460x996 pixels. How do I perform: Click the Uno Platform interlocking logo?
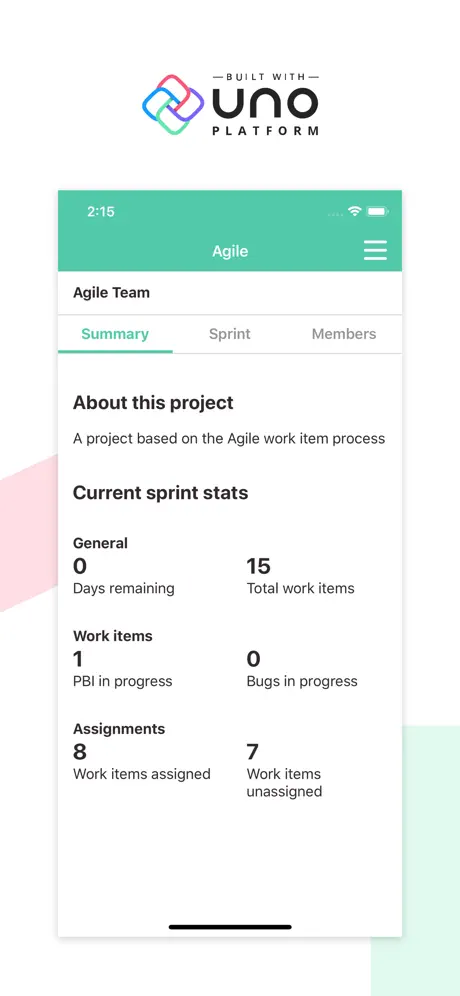[x=173, y=104]
